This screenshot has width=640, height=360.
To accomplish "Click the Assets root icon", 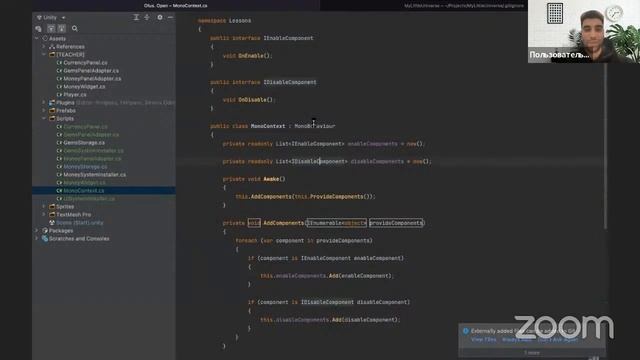I will pos(45,38).
